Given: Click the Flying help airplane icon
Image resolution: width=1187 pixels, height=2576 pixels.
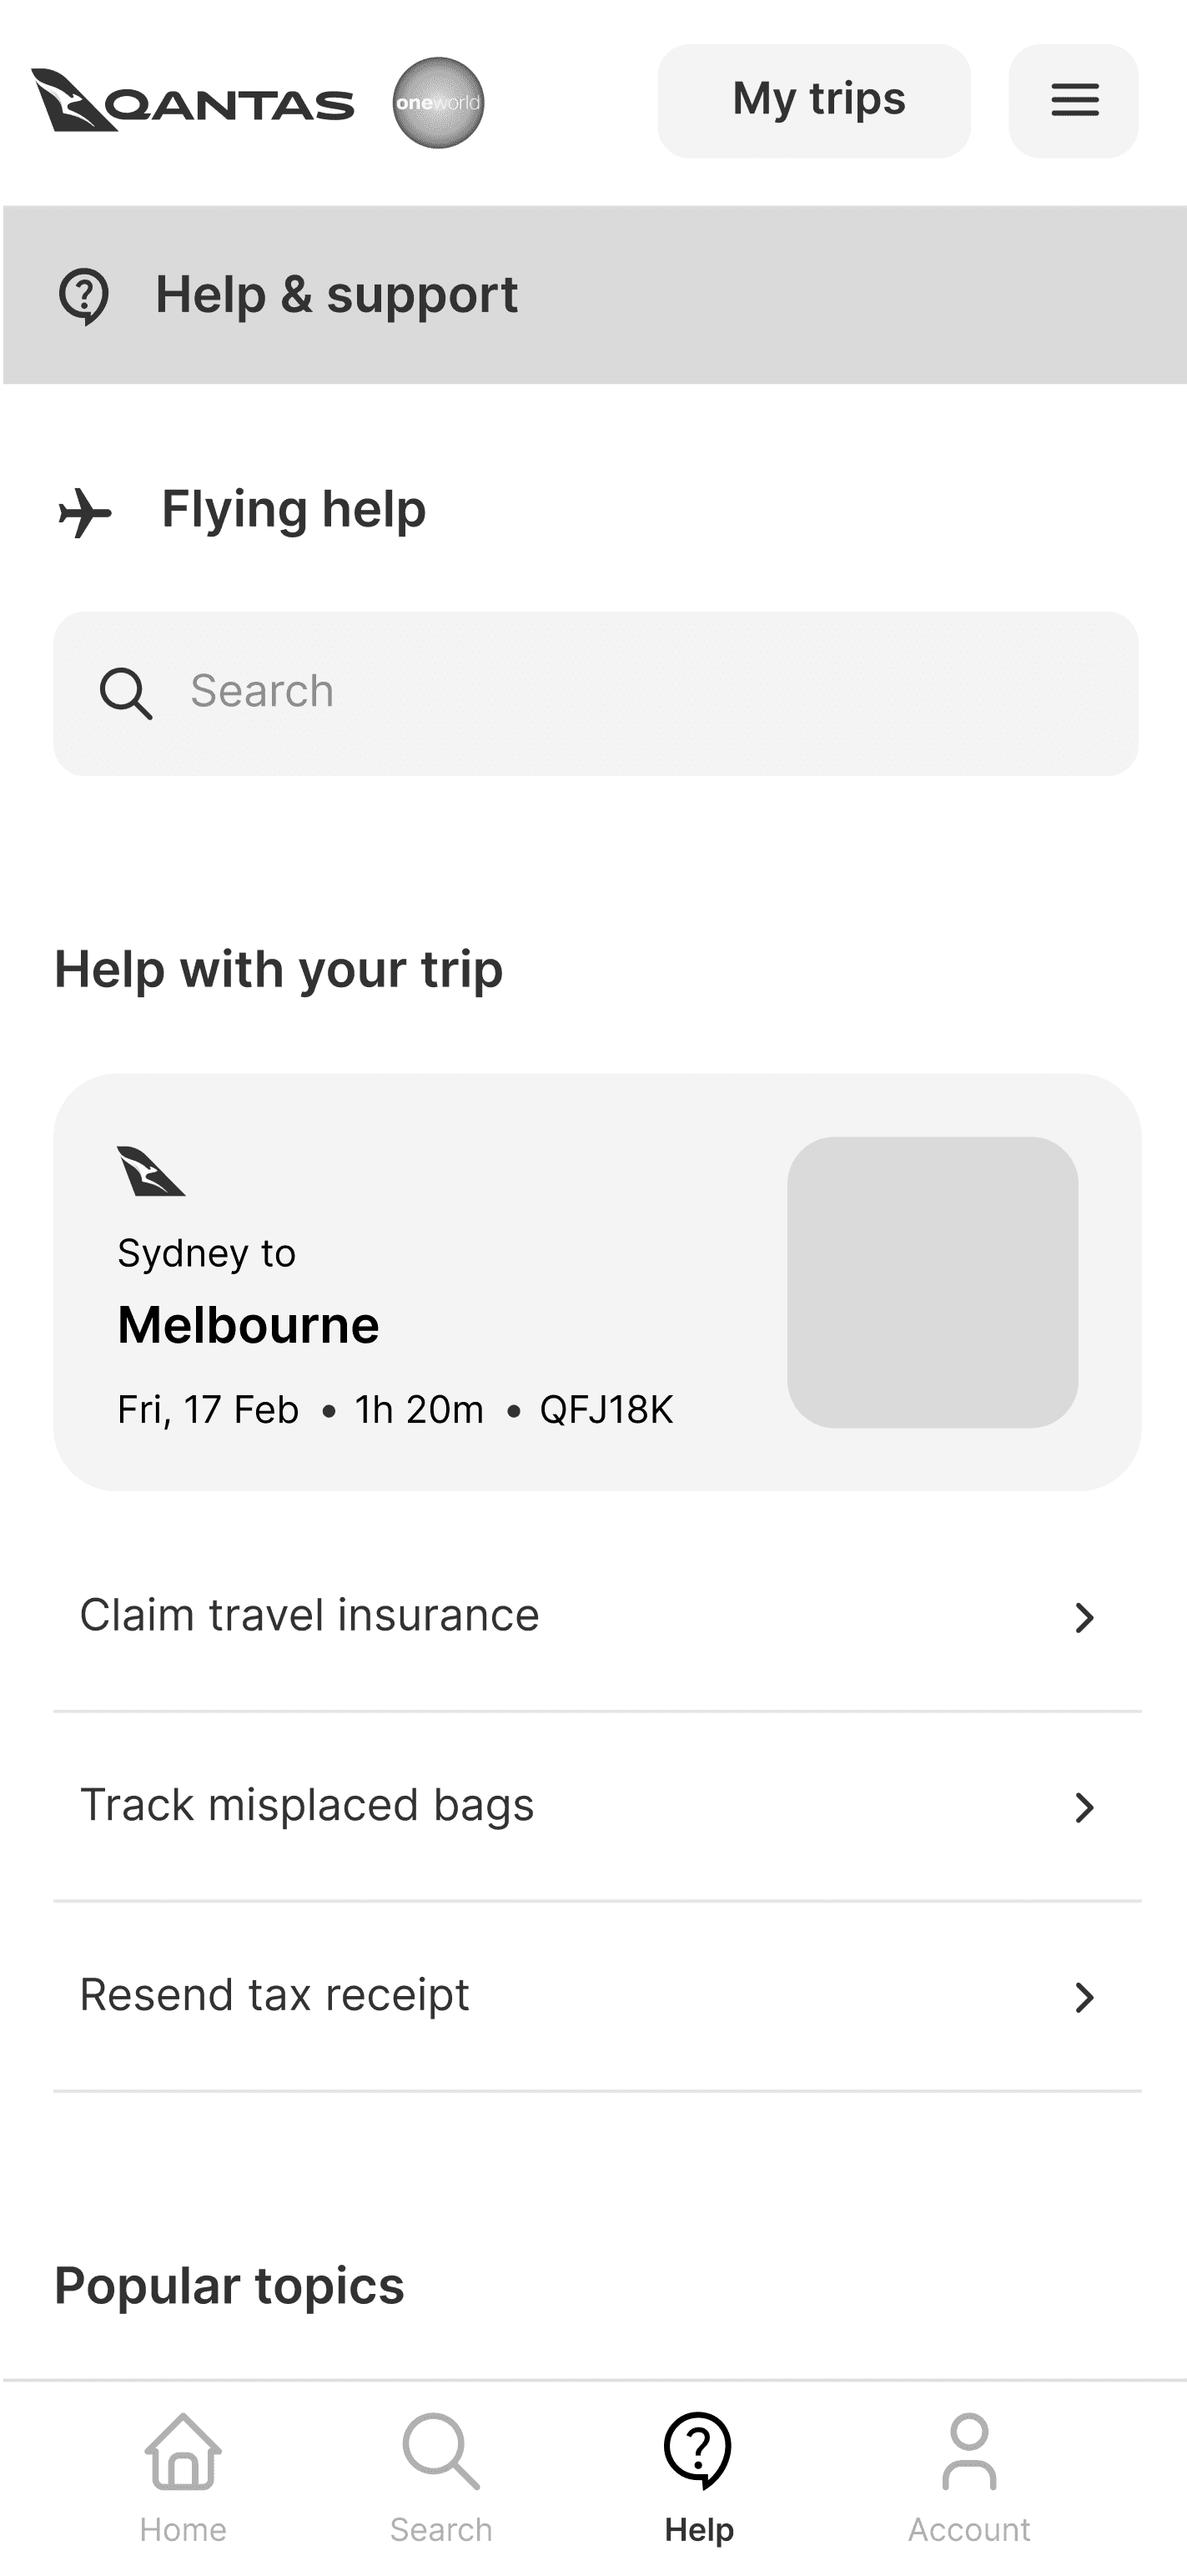Looking at the screenshot, I should coord(85,512).
